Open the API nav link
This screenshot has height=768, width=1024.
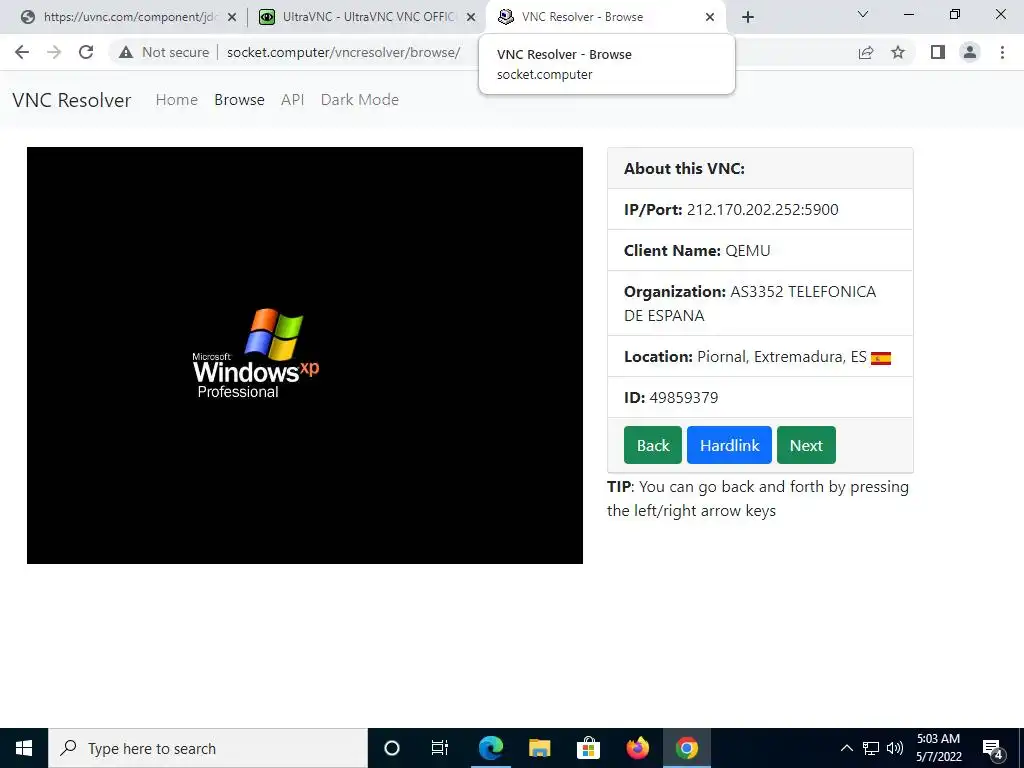(293, 100)
